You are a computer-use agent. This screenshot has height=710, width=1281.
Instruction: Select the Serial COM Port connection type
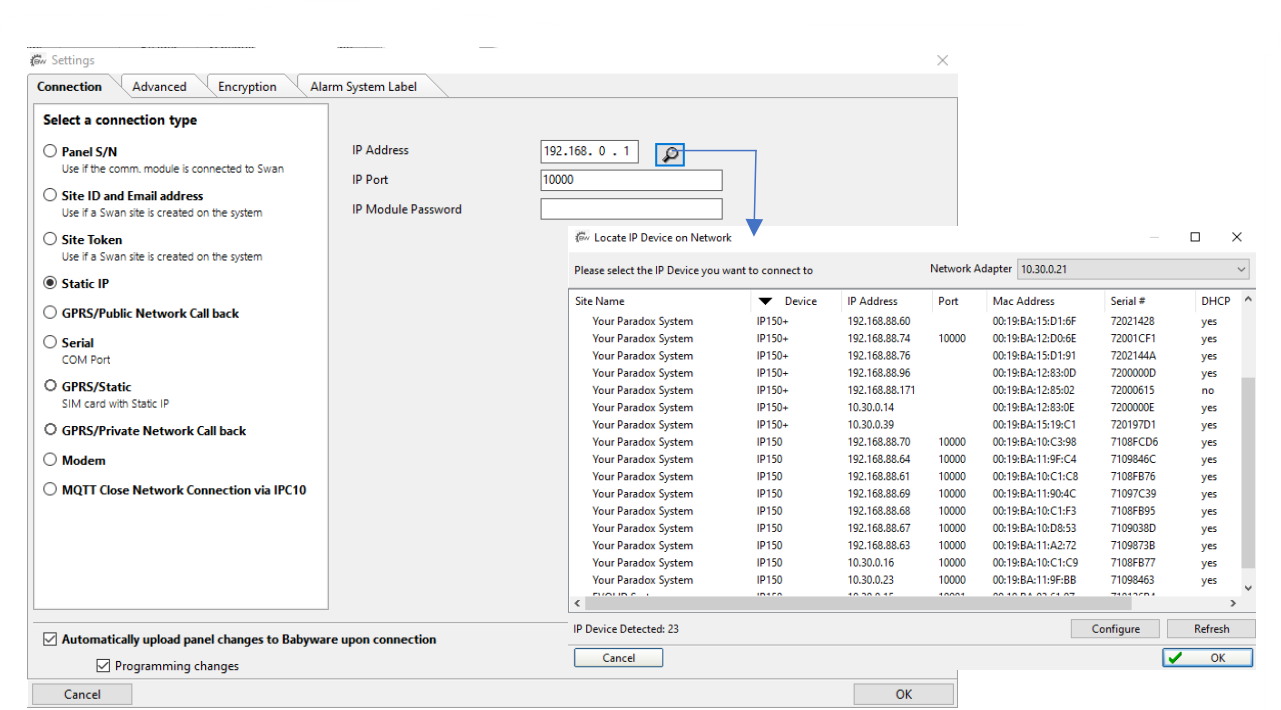tap(49, 343)
